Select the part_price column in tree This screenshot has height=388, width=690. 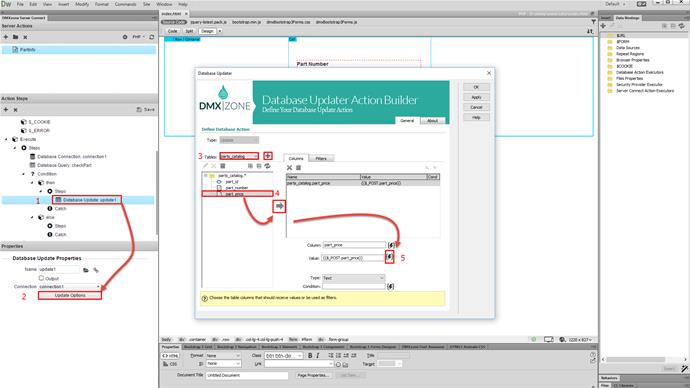click(x=237, y=194)
